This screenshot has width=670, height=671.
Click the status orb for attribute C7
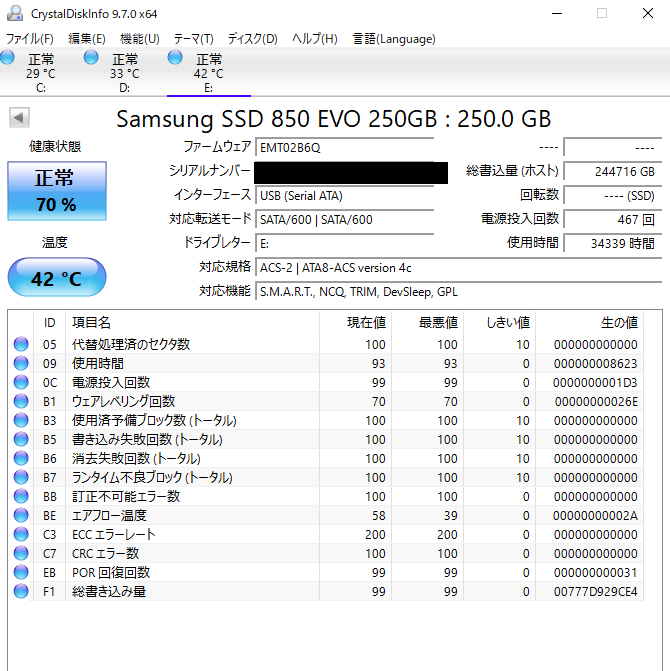point(21,553)
